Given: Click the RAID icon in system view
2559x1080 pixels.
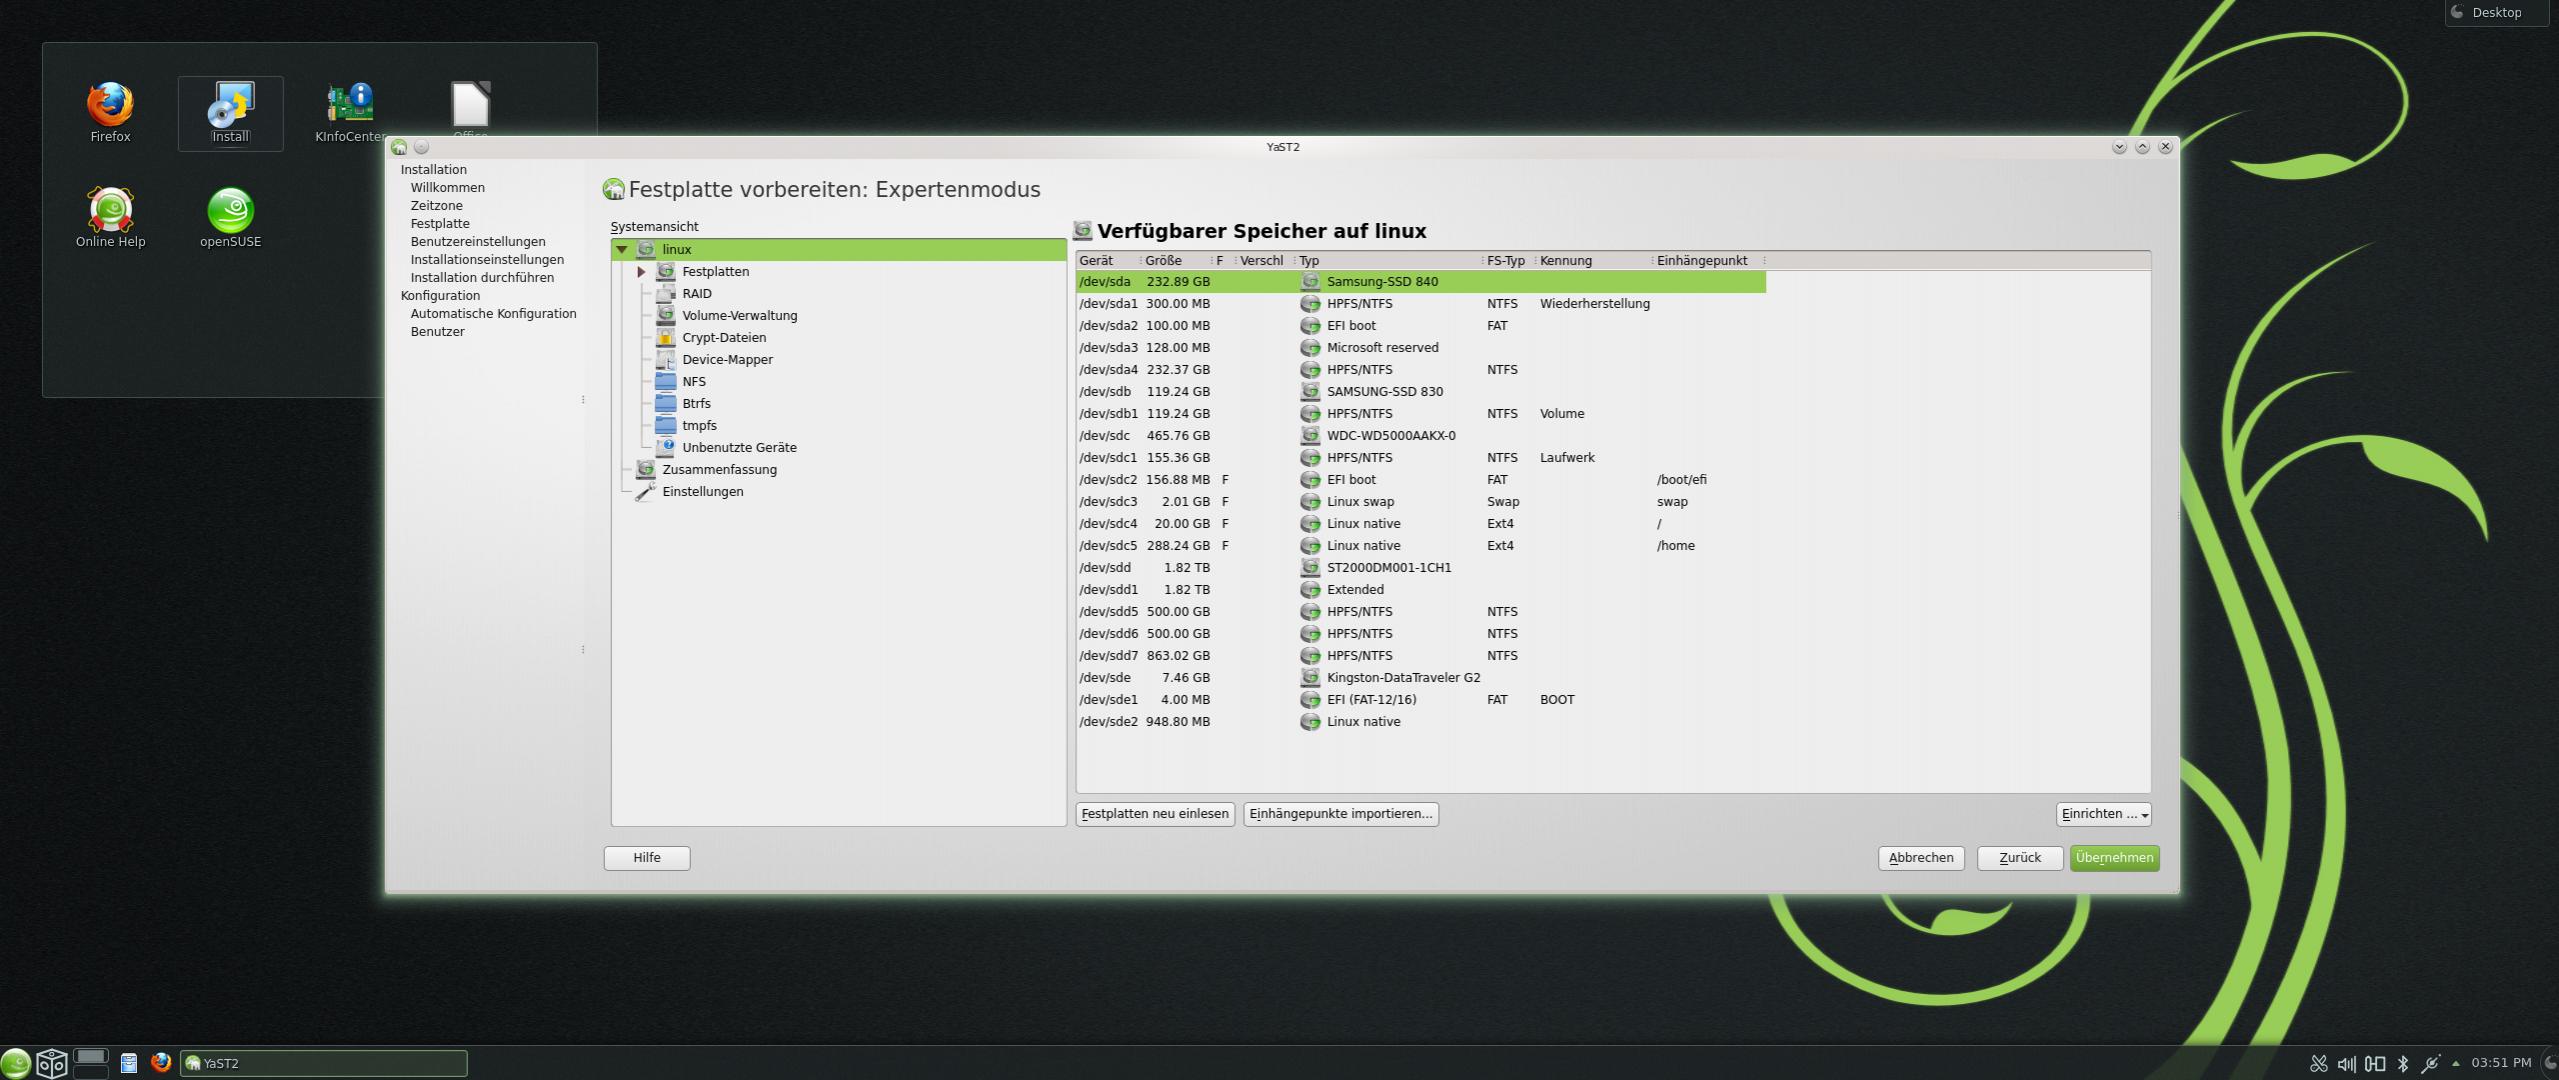Looking at the screenshot, I should (666, 294).
